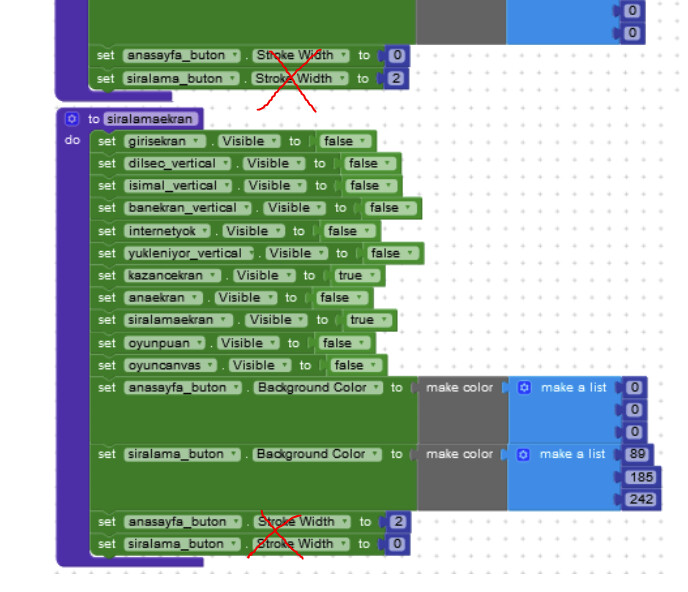This screenshot has height=592, width=688.
Task: Change the false value in girisekran row
Action: tap(345, 141)
